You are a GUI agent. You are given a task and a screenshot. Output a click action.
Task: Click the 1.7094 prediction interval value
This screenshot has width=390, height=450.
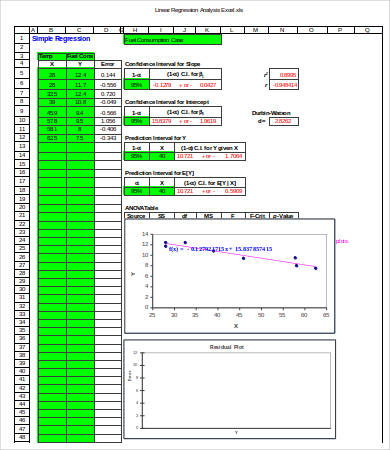pos(233,156)
